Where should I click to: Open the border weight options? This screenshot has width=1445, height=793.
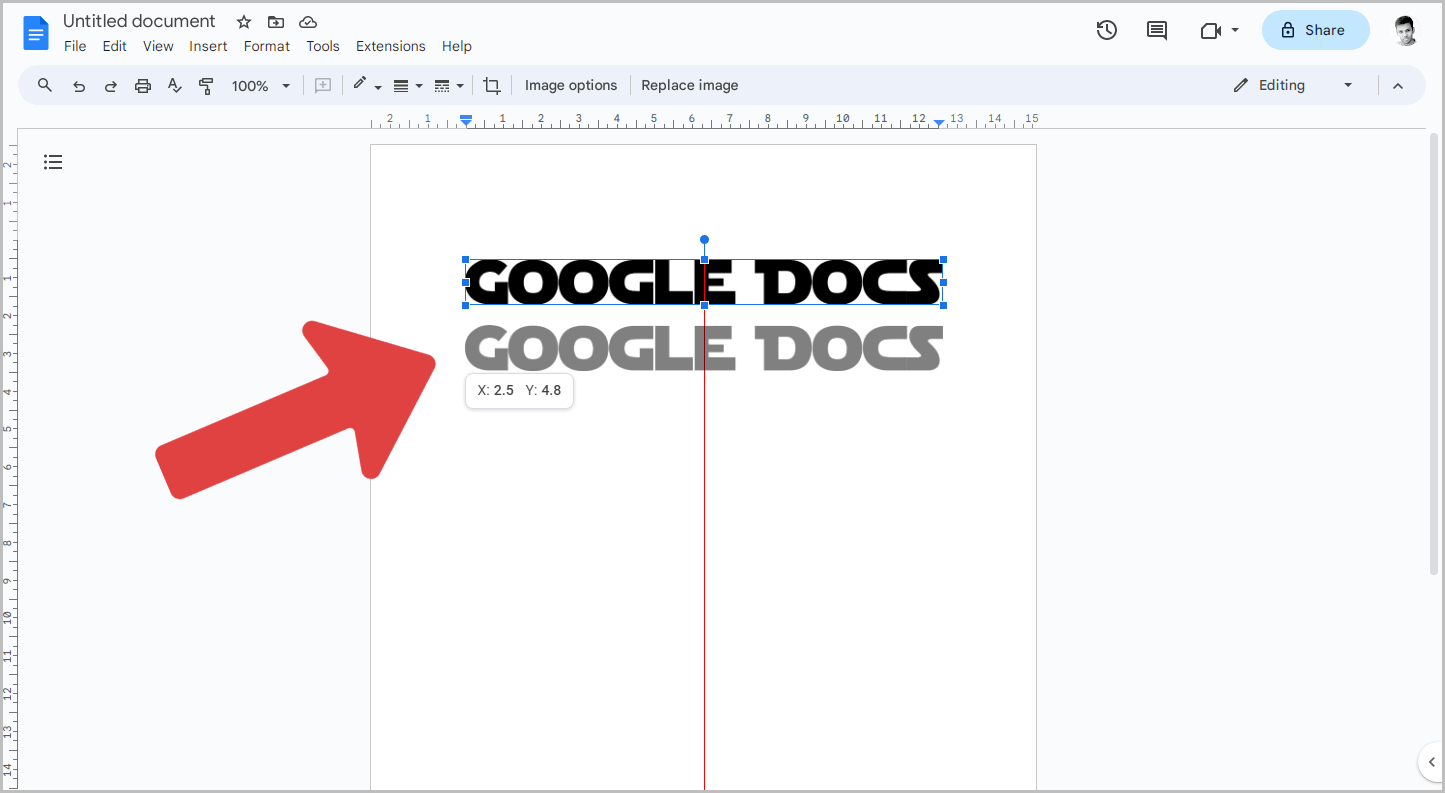[407, 86]
